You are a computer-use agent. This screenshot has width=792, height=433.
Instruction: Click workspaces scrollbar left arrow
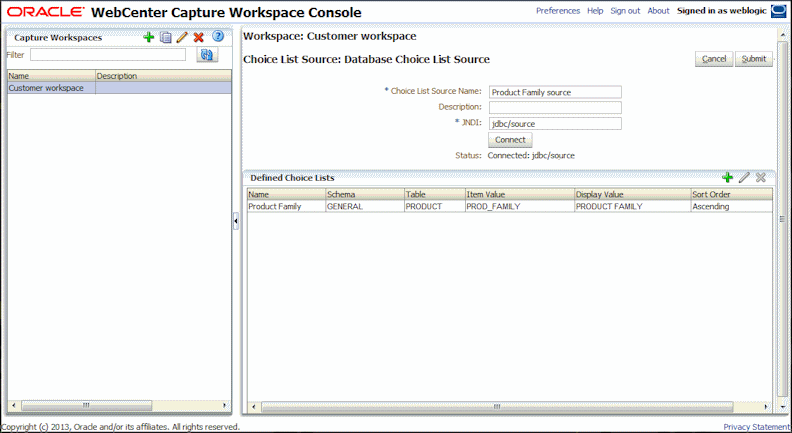pos(14,406)
